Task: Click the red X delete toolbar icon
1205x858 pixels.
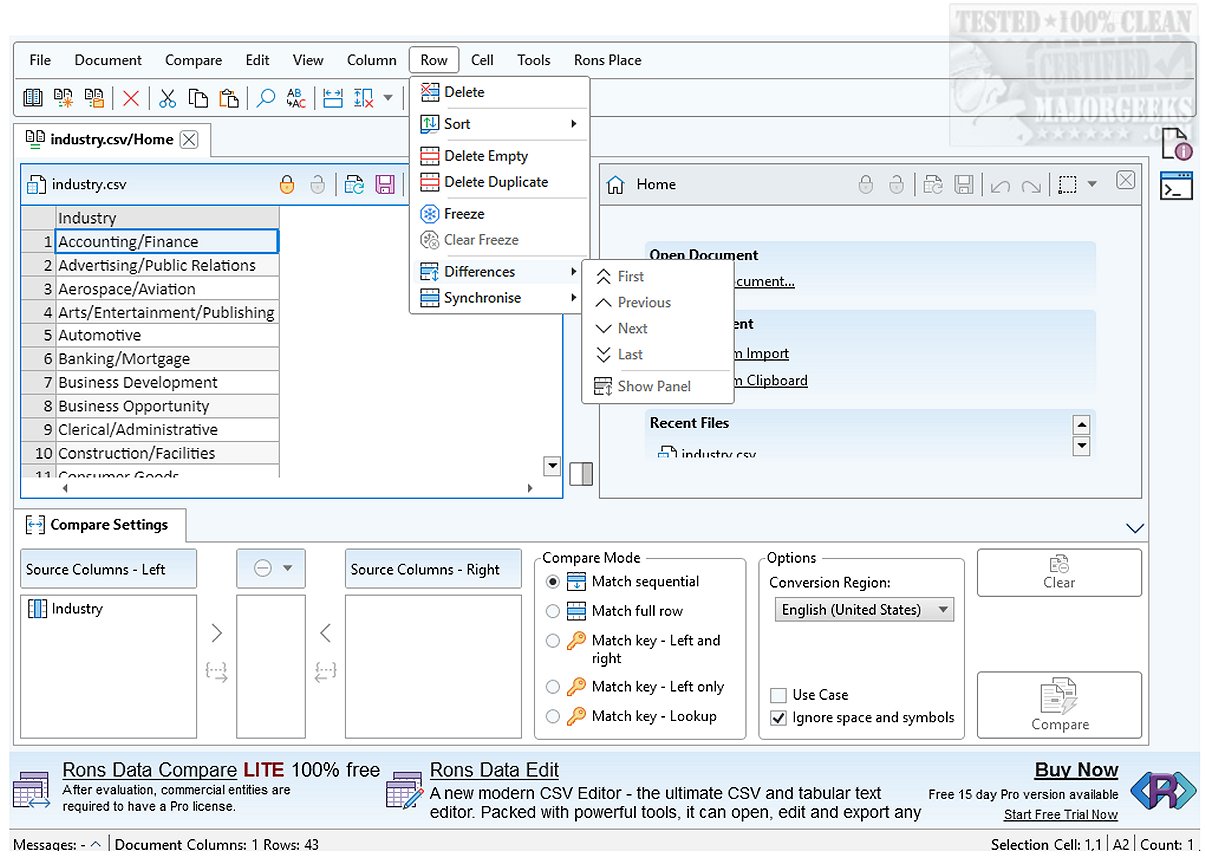Action: click(131, 98)
